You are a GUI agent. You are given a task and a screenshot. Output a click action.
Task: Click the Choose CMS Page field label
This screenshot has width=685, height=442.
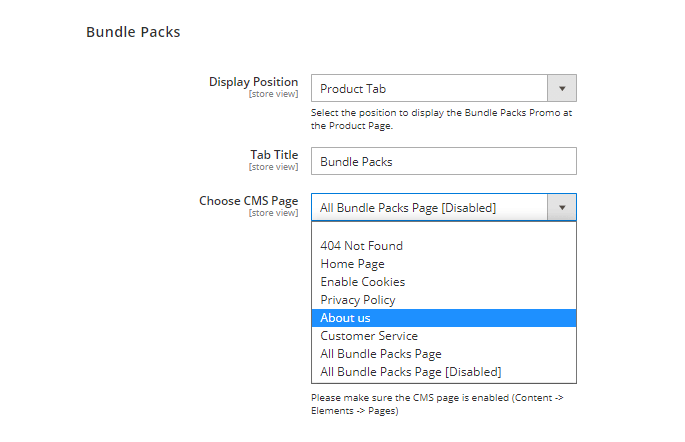click(x=248, y=201)
